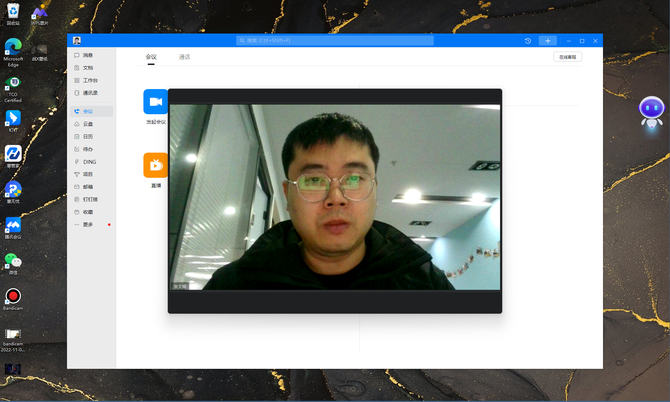Click the search box in the title bar

335,40
